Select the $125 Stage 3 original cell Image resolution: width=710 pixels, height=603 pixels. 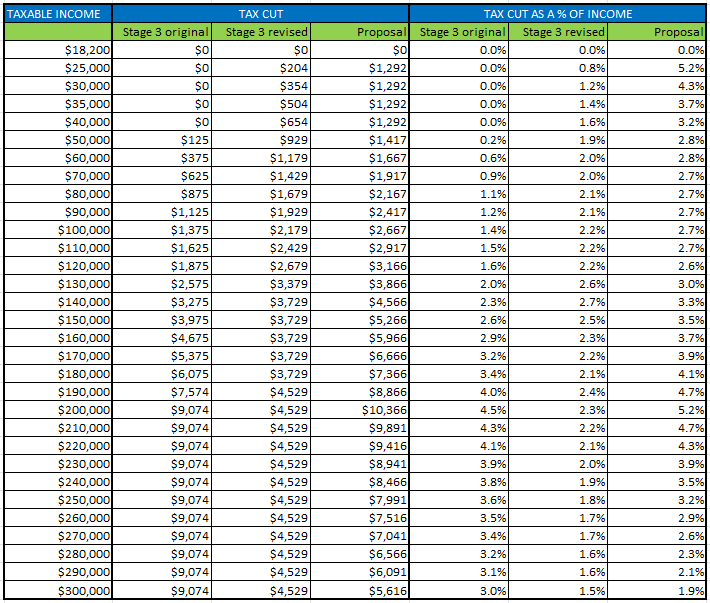(162, 140)
